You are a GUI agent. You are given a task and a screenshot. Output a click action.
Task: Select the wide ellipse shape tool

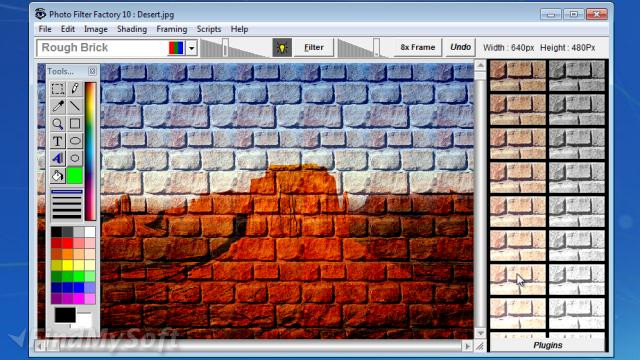click(75, 141)
